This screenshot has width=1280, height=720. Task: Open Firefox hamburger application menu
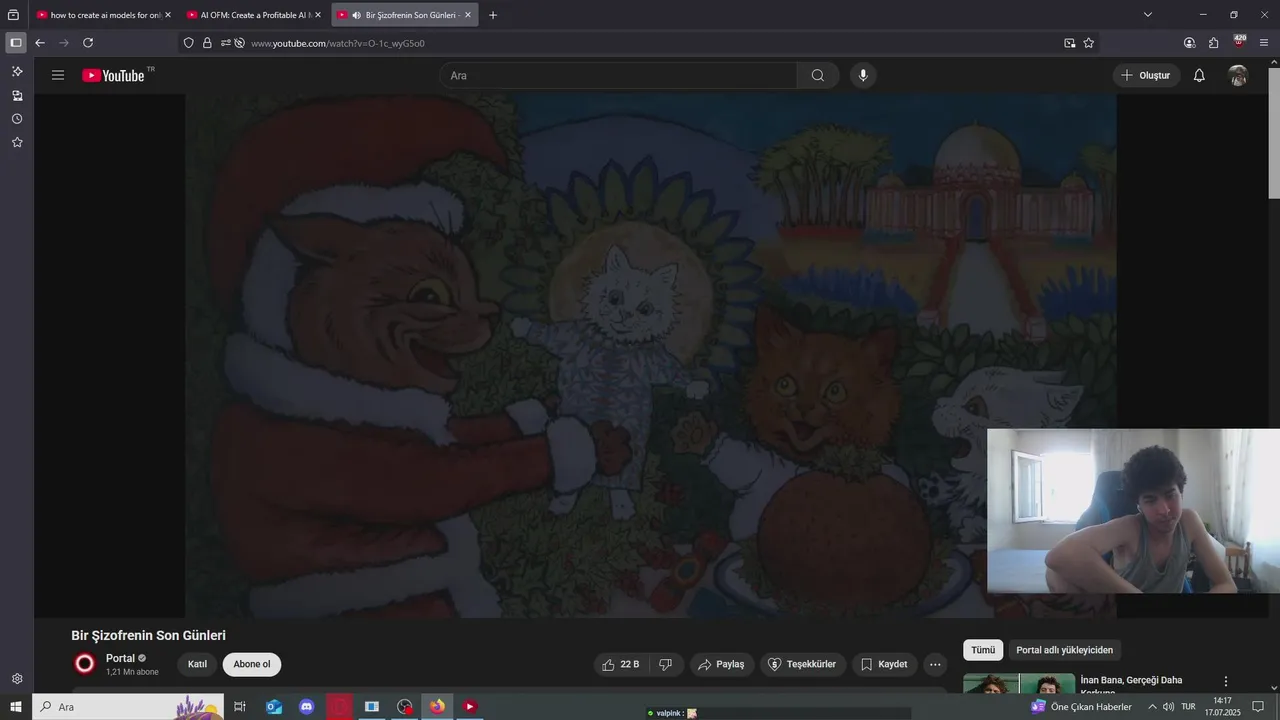click(x=1264, y=43)
